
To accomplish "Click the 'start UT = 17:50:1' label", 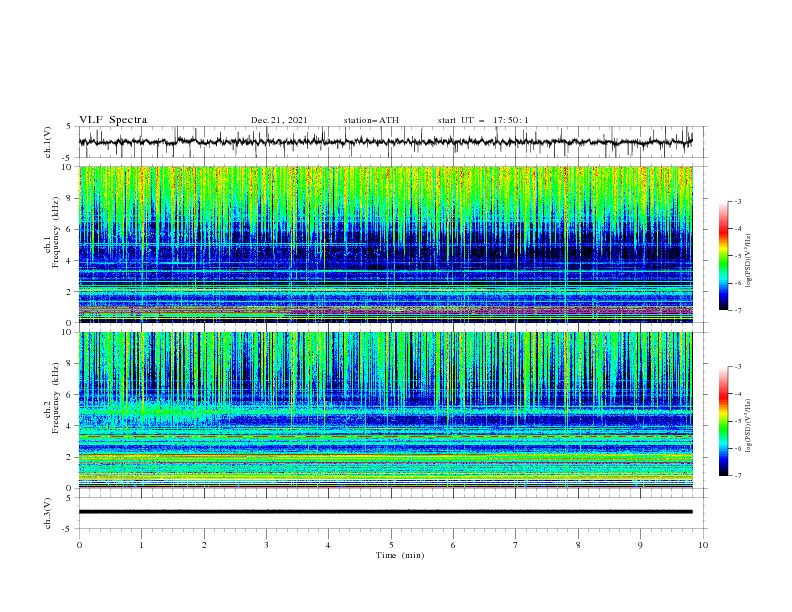I will [483, 120].
